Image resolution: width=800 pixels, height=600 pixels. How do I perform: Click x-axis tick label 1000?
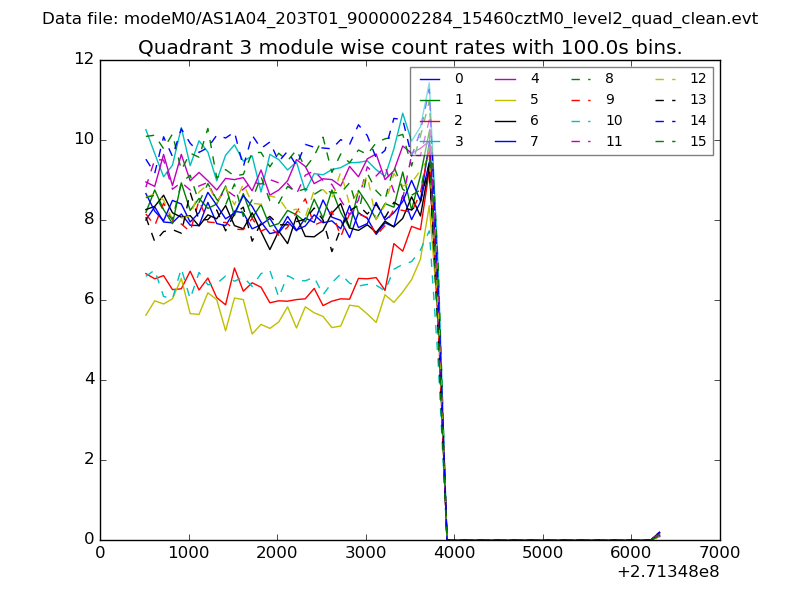point(188,551)
